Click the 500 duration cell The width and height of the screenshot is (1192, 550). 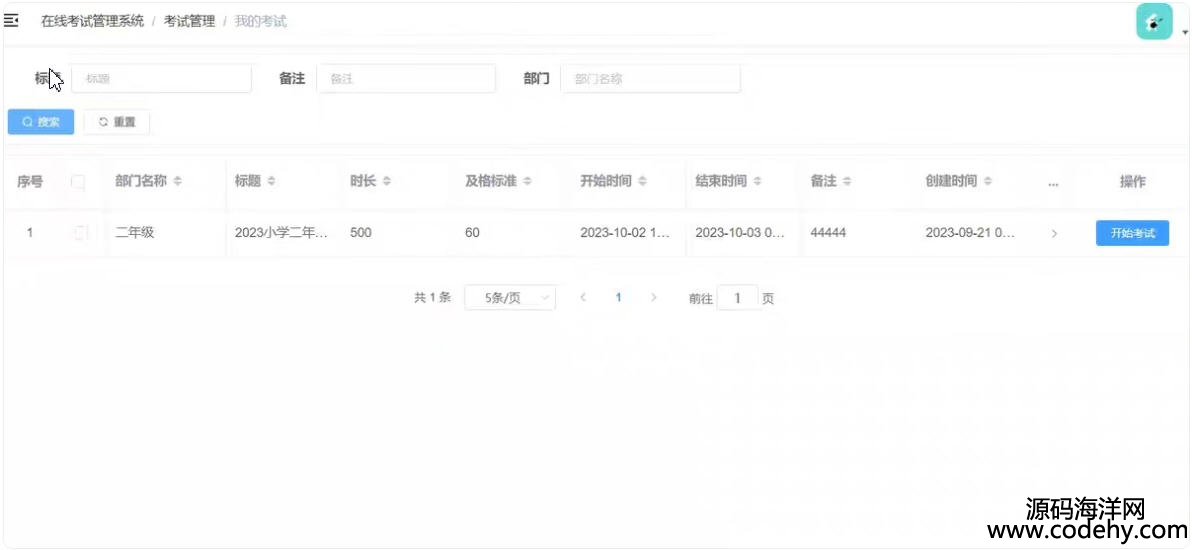(x=361, y=233)
